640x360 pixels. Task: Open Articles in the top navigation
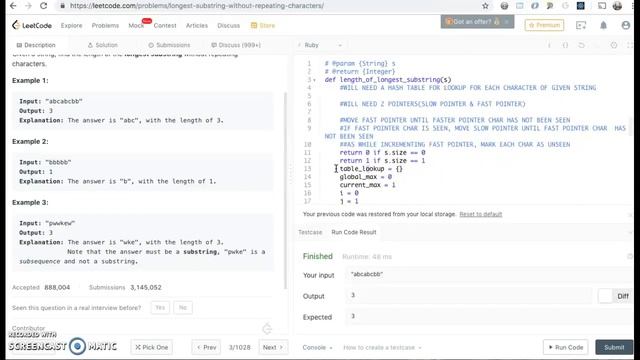[197, 25]
